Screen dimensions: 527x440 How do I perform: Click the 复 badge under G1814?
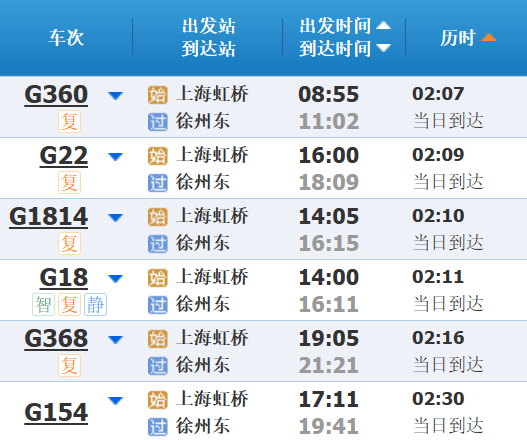tap(70, 243)
